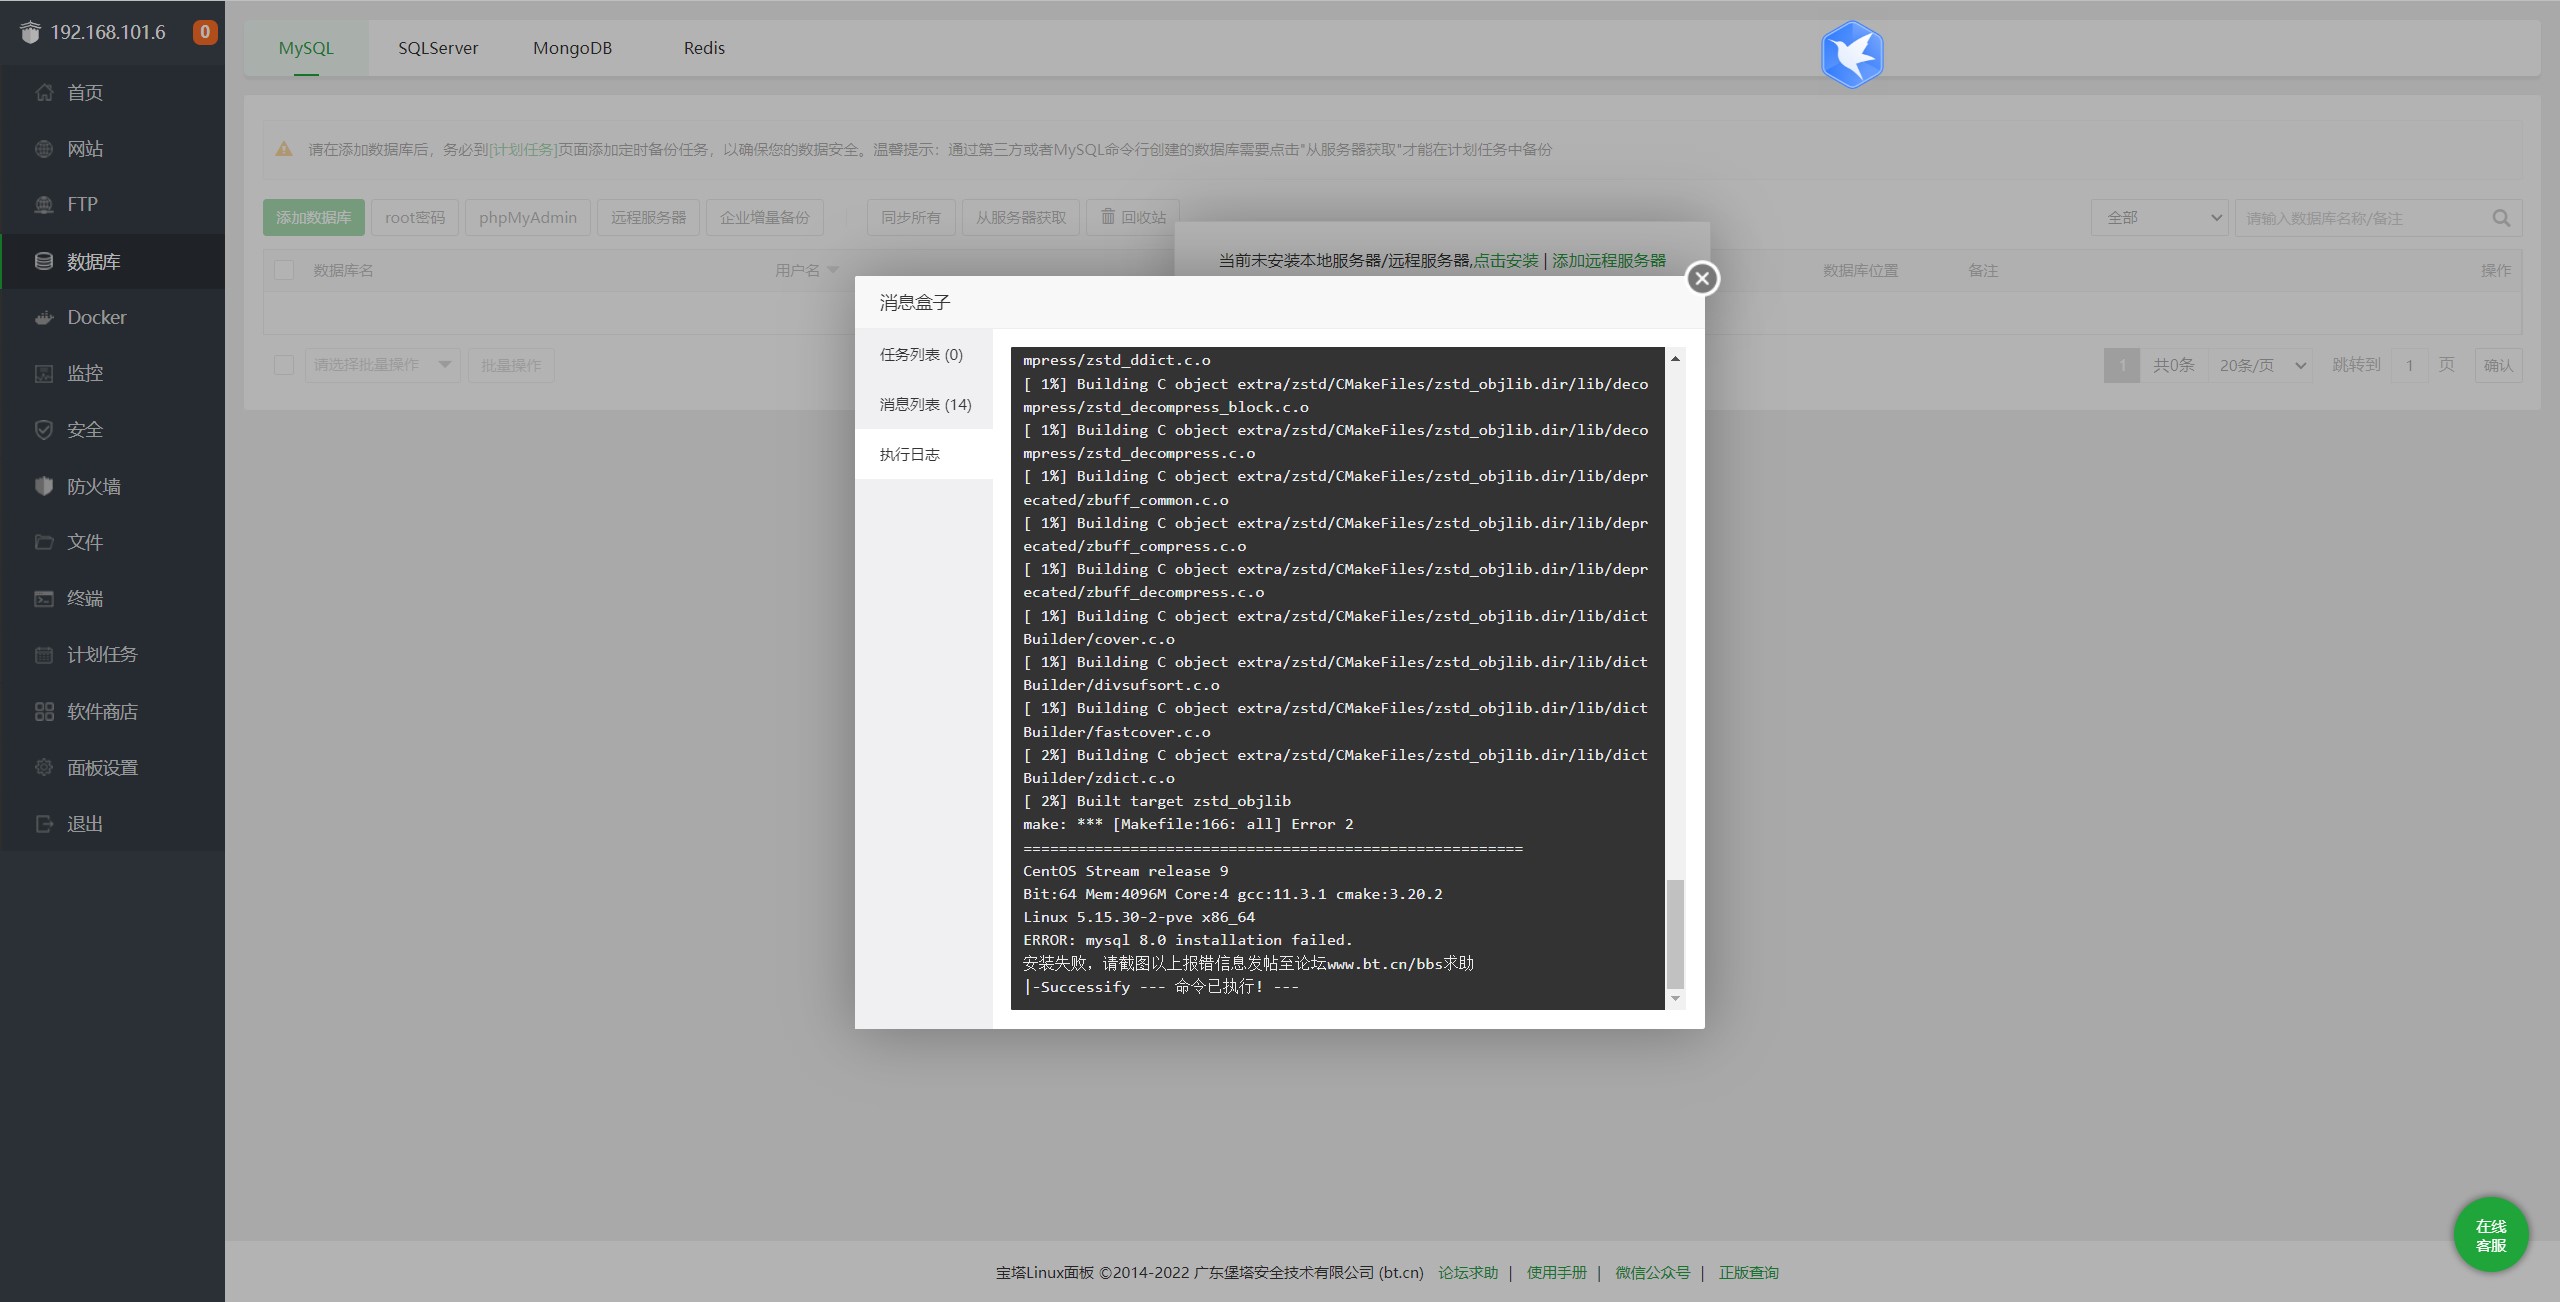Click the blue bird floating logo
2560x1302 pixels.
1852,55
